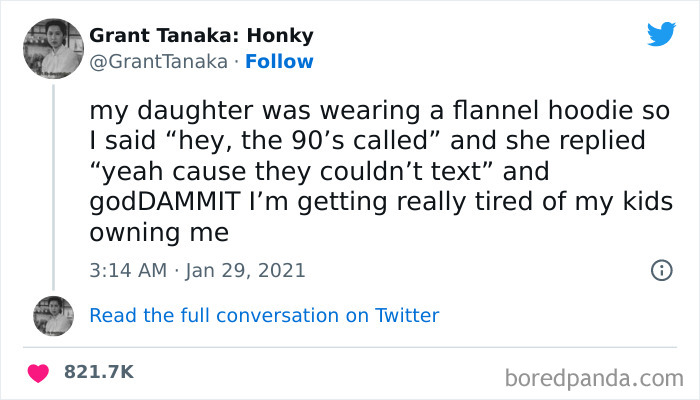The height and width of the screenshot is (400, 700).
Task: Open Grant Tanaka's large profile avatar
Action: tap(52, 47)
